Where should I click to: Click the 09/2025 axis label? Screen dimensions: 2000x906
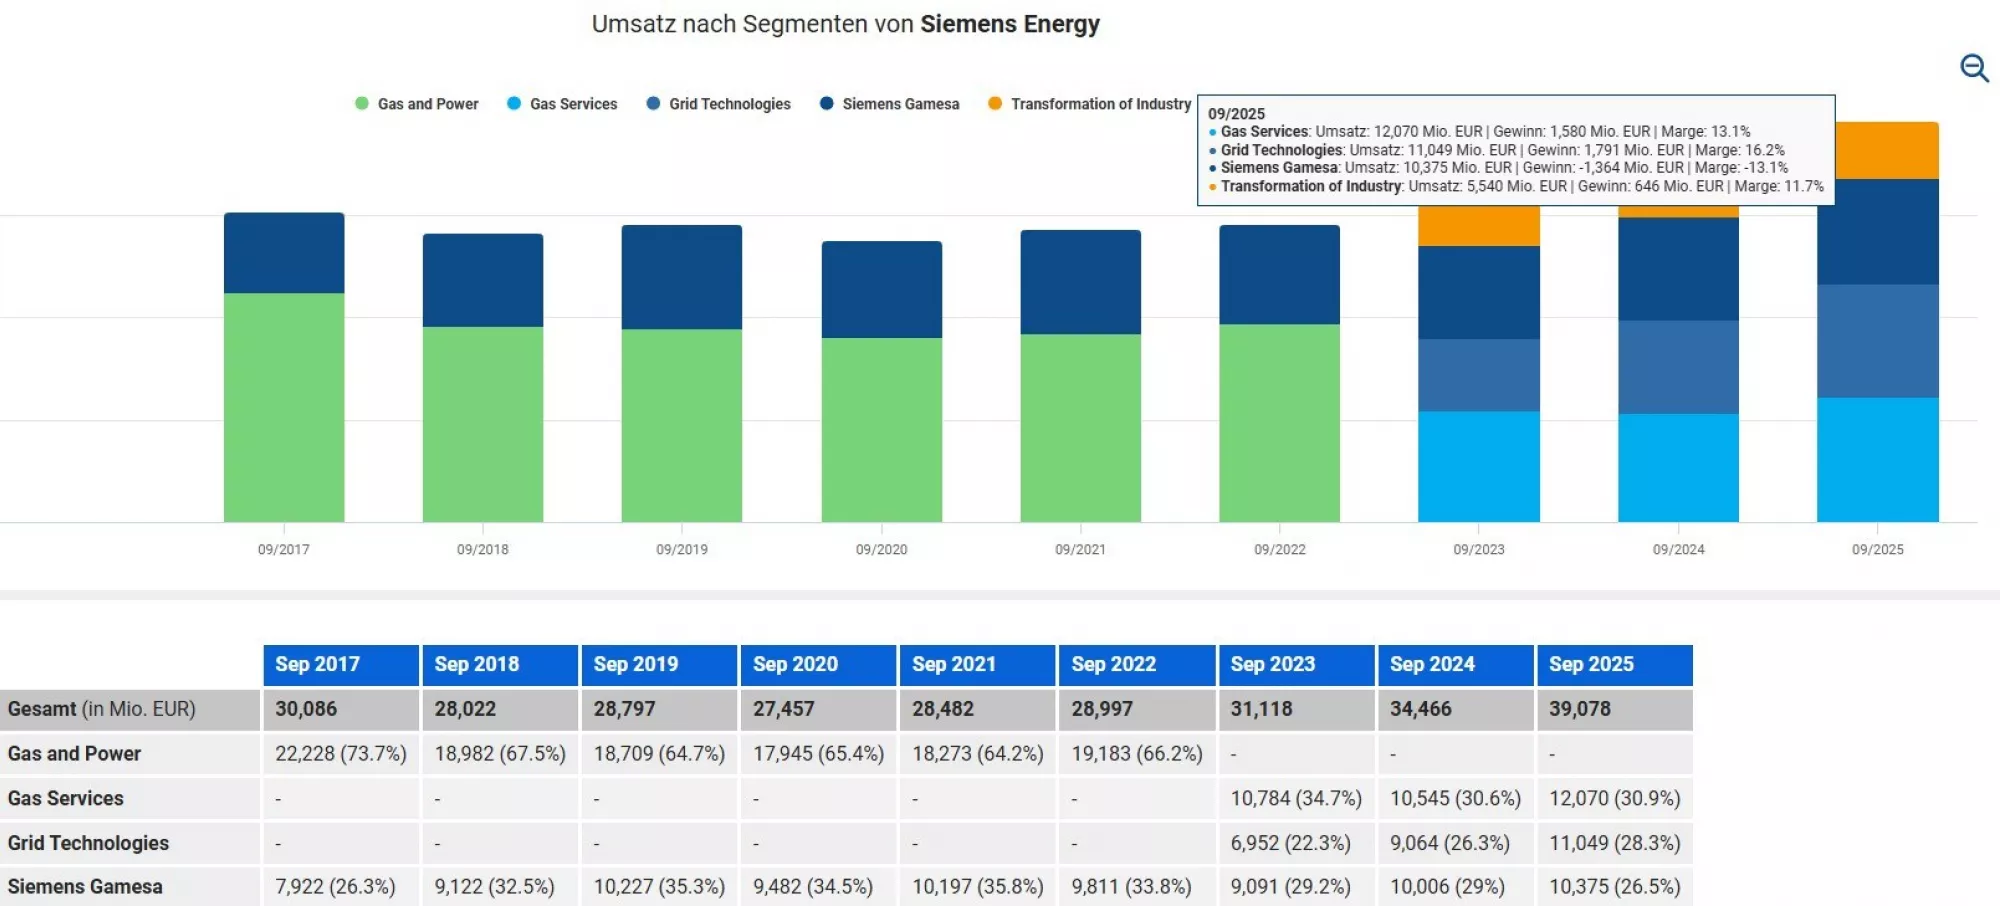point(1878,549)
